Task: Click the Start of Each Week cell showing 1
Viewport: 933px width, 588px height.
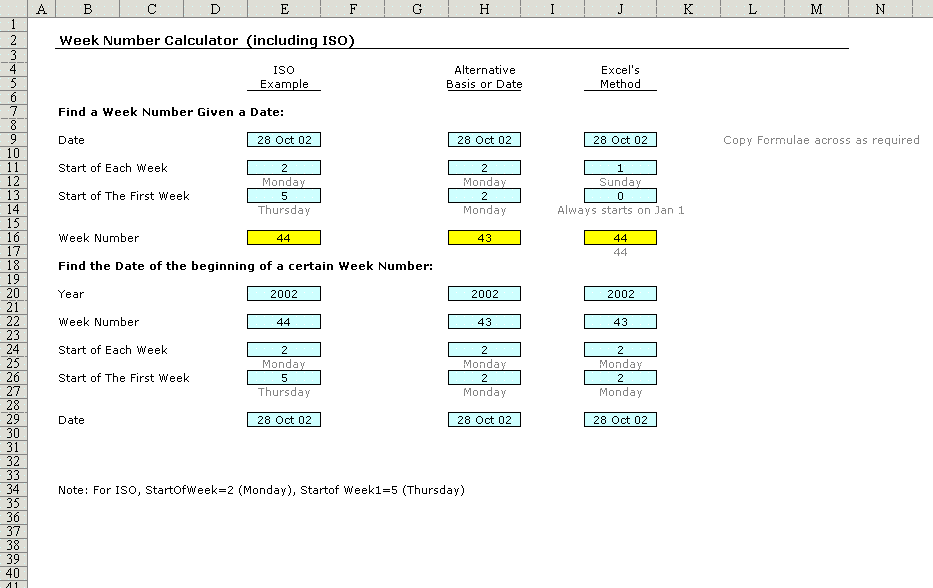Action: pos(620,168)
